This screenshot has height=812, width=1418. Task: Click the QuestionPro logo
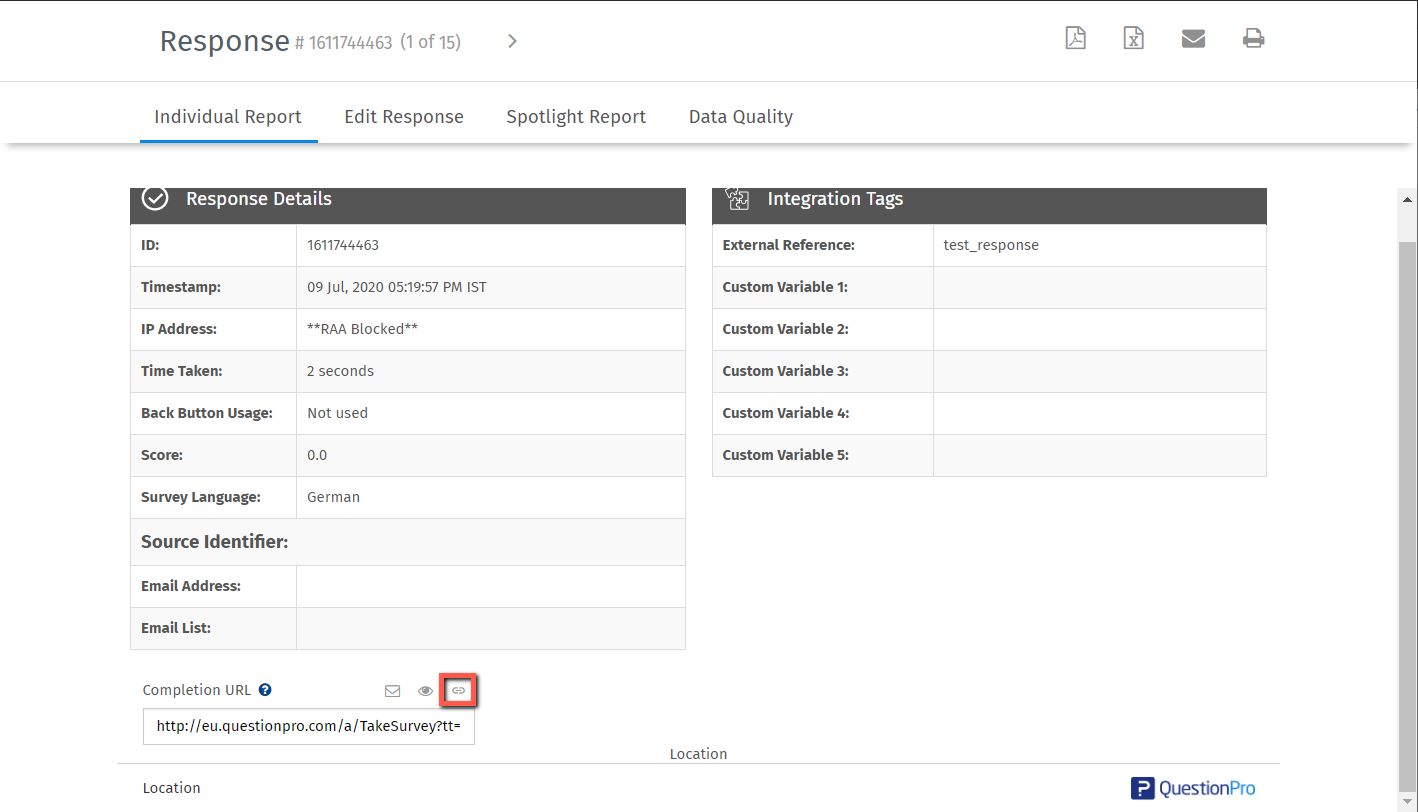coord(1193,788)
